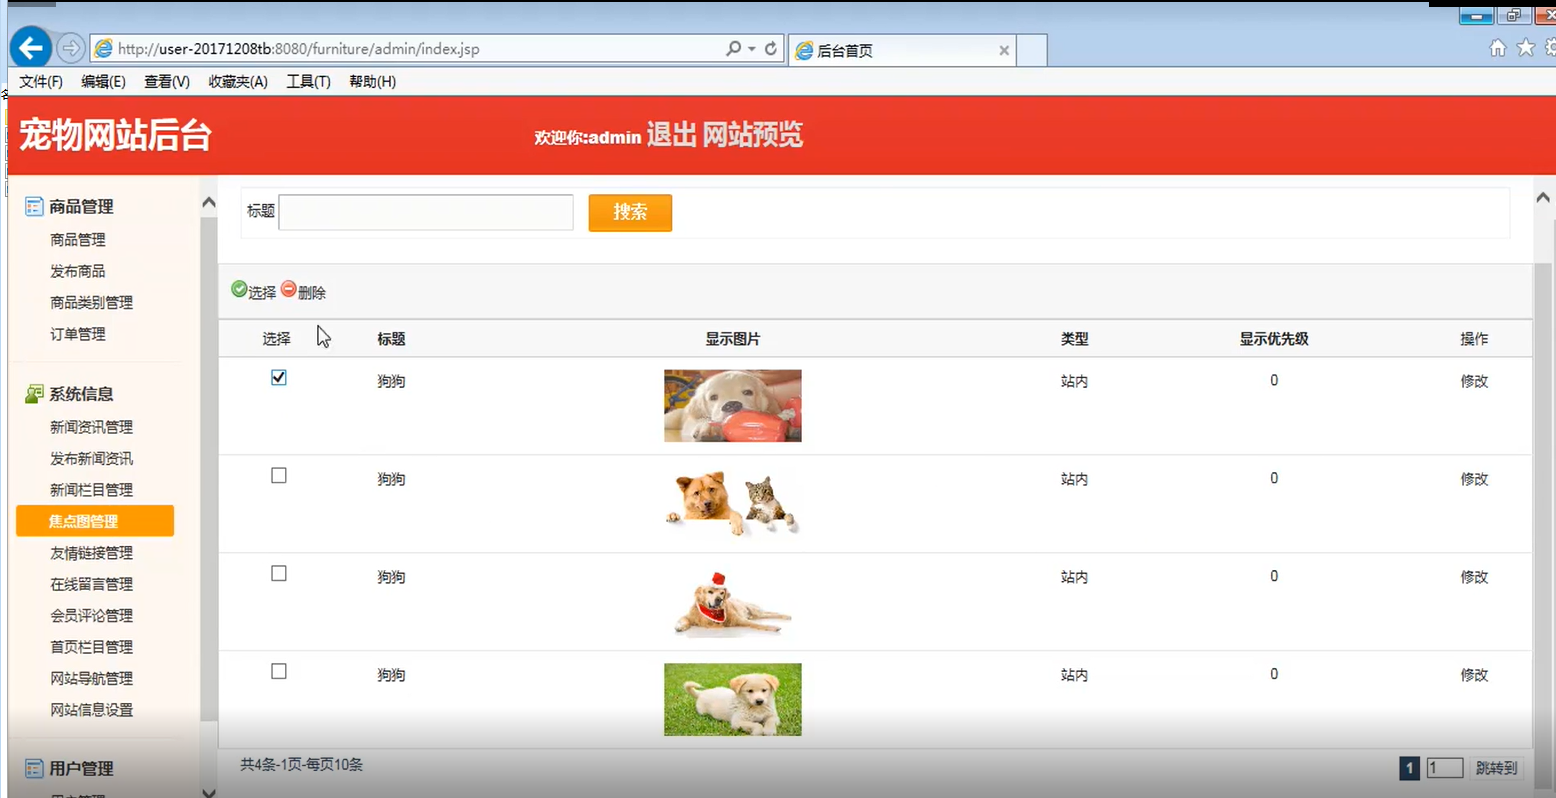
Task: Click the sidebar scroll-down arrow
Action: 209,792
